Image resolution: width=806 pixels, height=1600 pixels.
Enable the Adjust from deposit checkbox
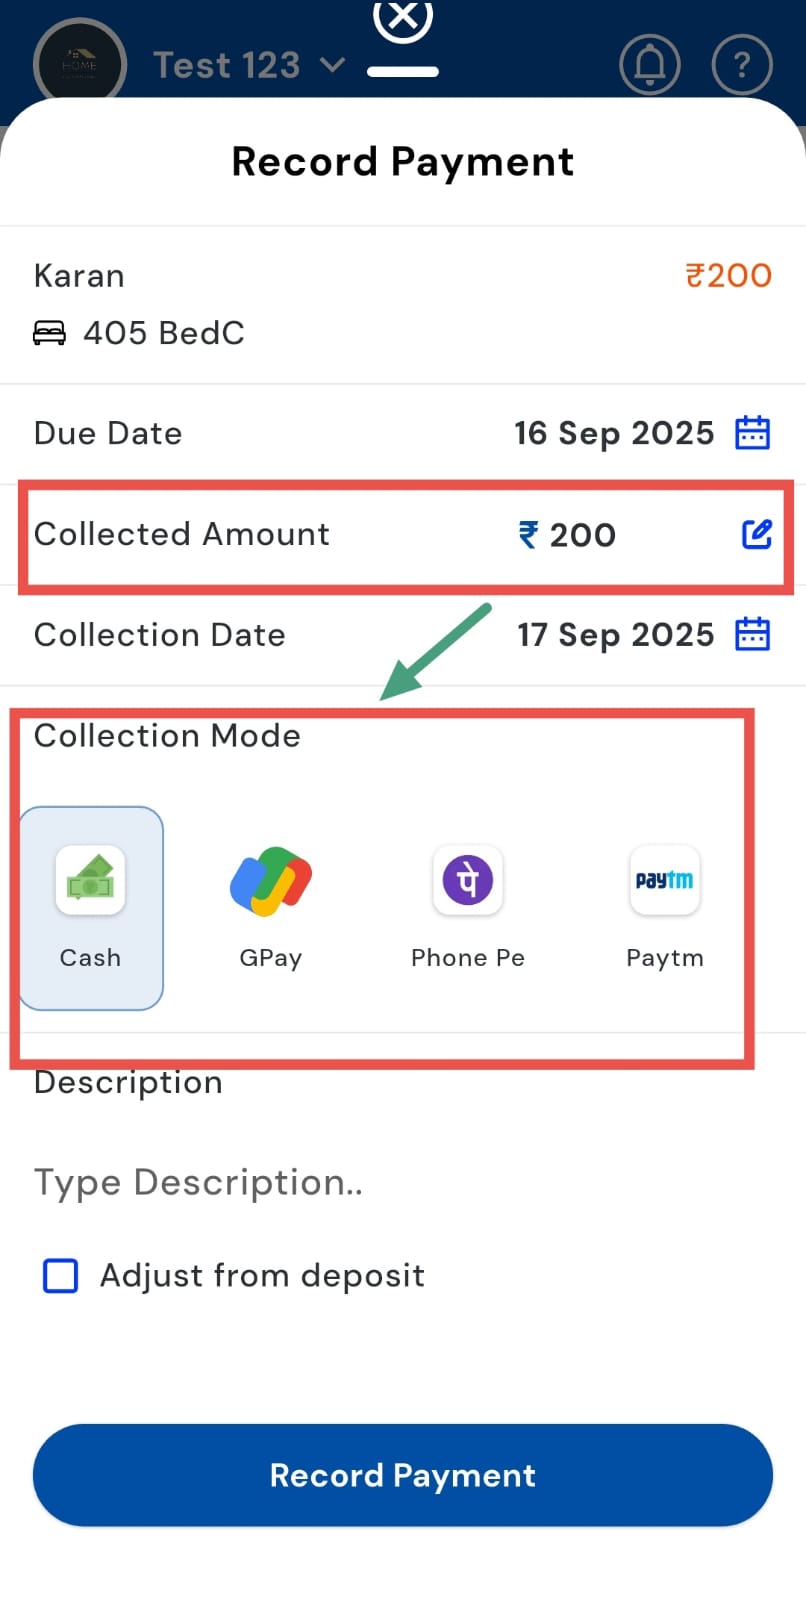coord(61,1276)
